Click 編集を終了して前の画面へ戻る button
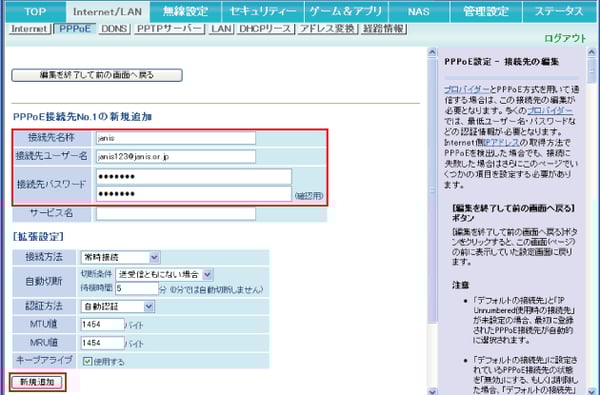Viewport: 600px width, 395px height. [97, 75]
